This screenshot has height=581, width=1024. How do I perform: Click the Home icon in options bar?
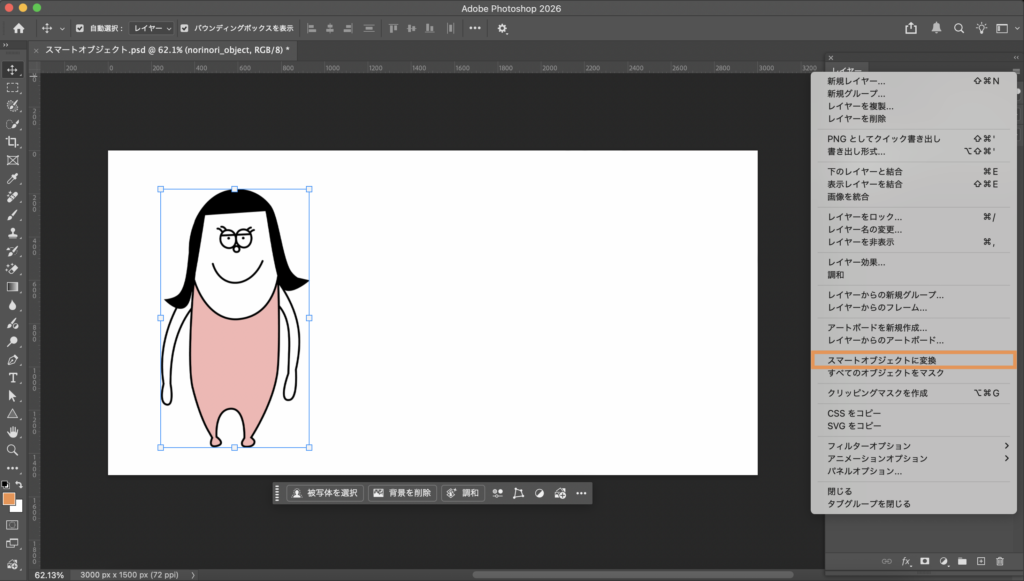click(x=18, y=28)
